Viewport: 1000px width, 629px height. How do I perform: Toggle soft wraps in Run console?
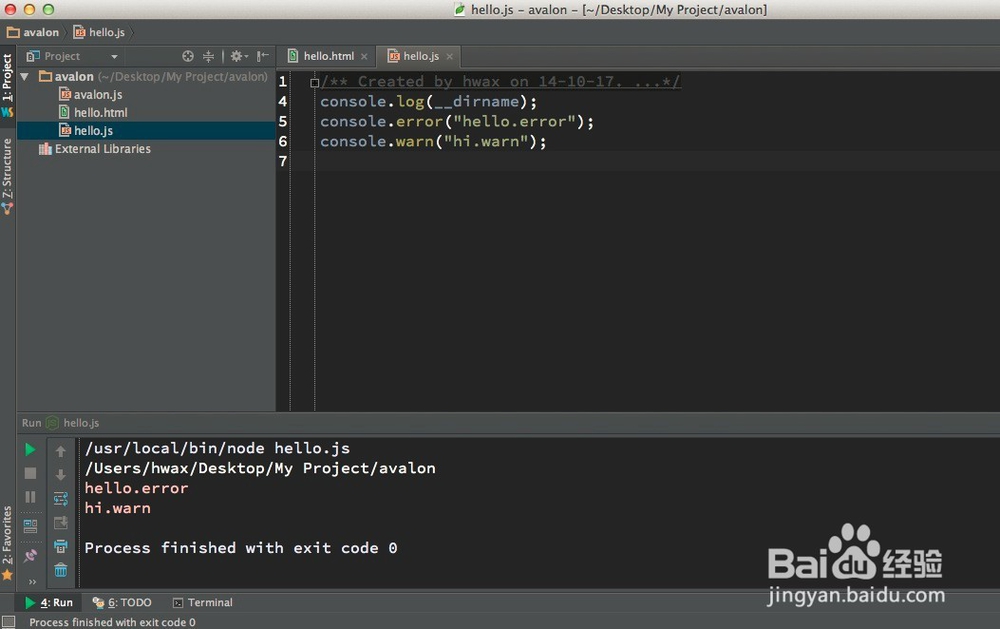pyautogui.click(x=61, y=499)
